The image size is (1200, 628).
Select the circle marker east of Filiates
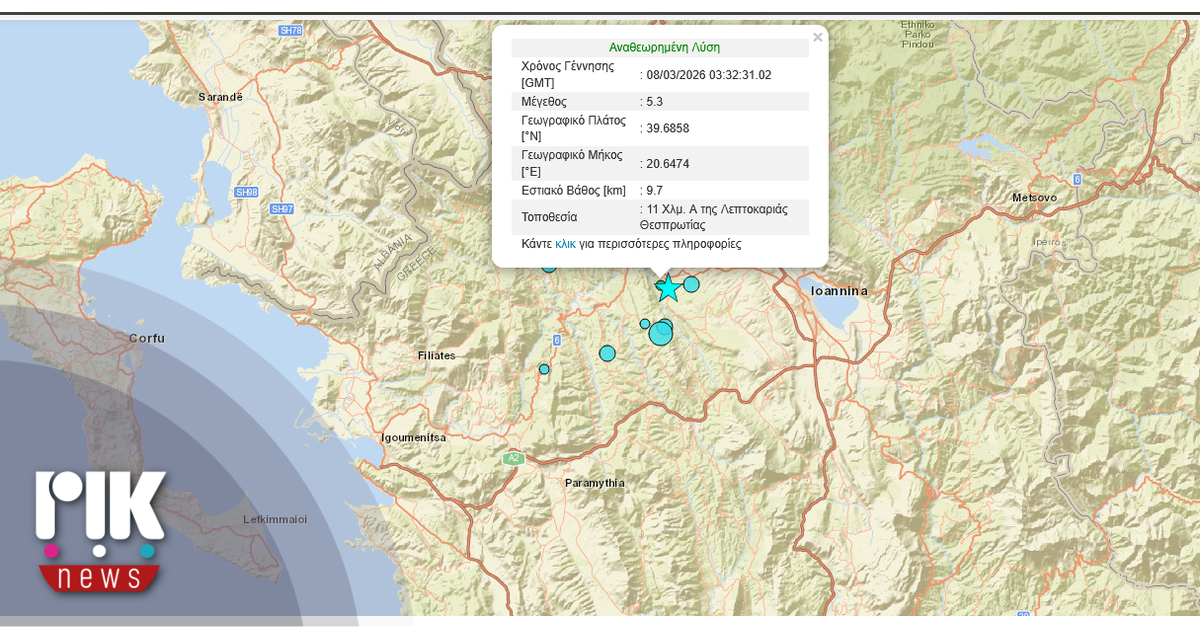click(x=607, y=353)
